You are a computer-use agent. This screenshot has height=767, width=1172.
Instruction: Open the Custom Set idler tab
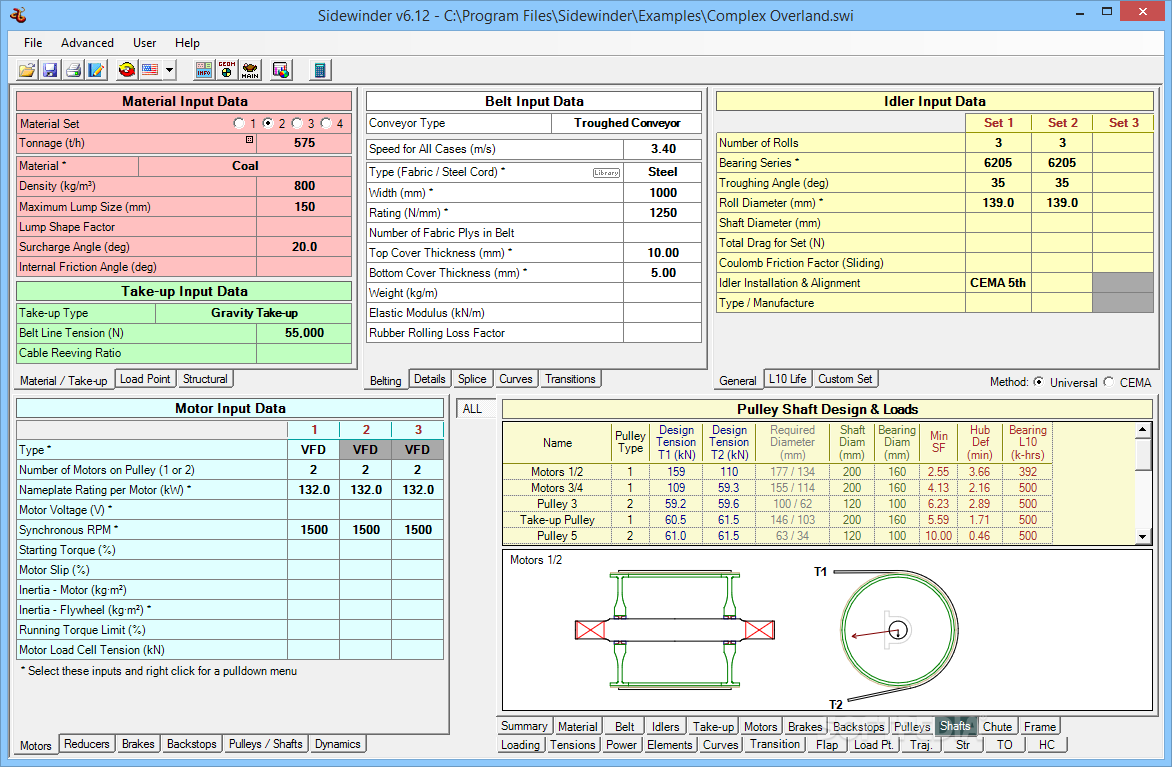pyautogui.click(x=845, y=379)
